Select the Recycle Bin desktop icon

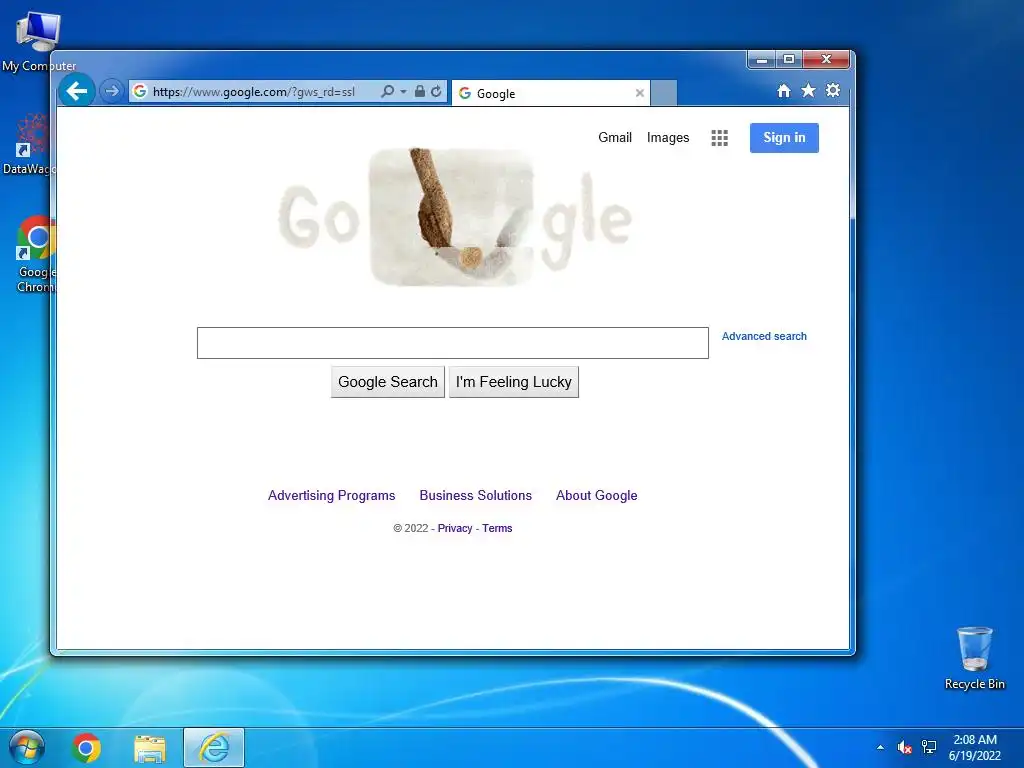(x=974, y=658)
